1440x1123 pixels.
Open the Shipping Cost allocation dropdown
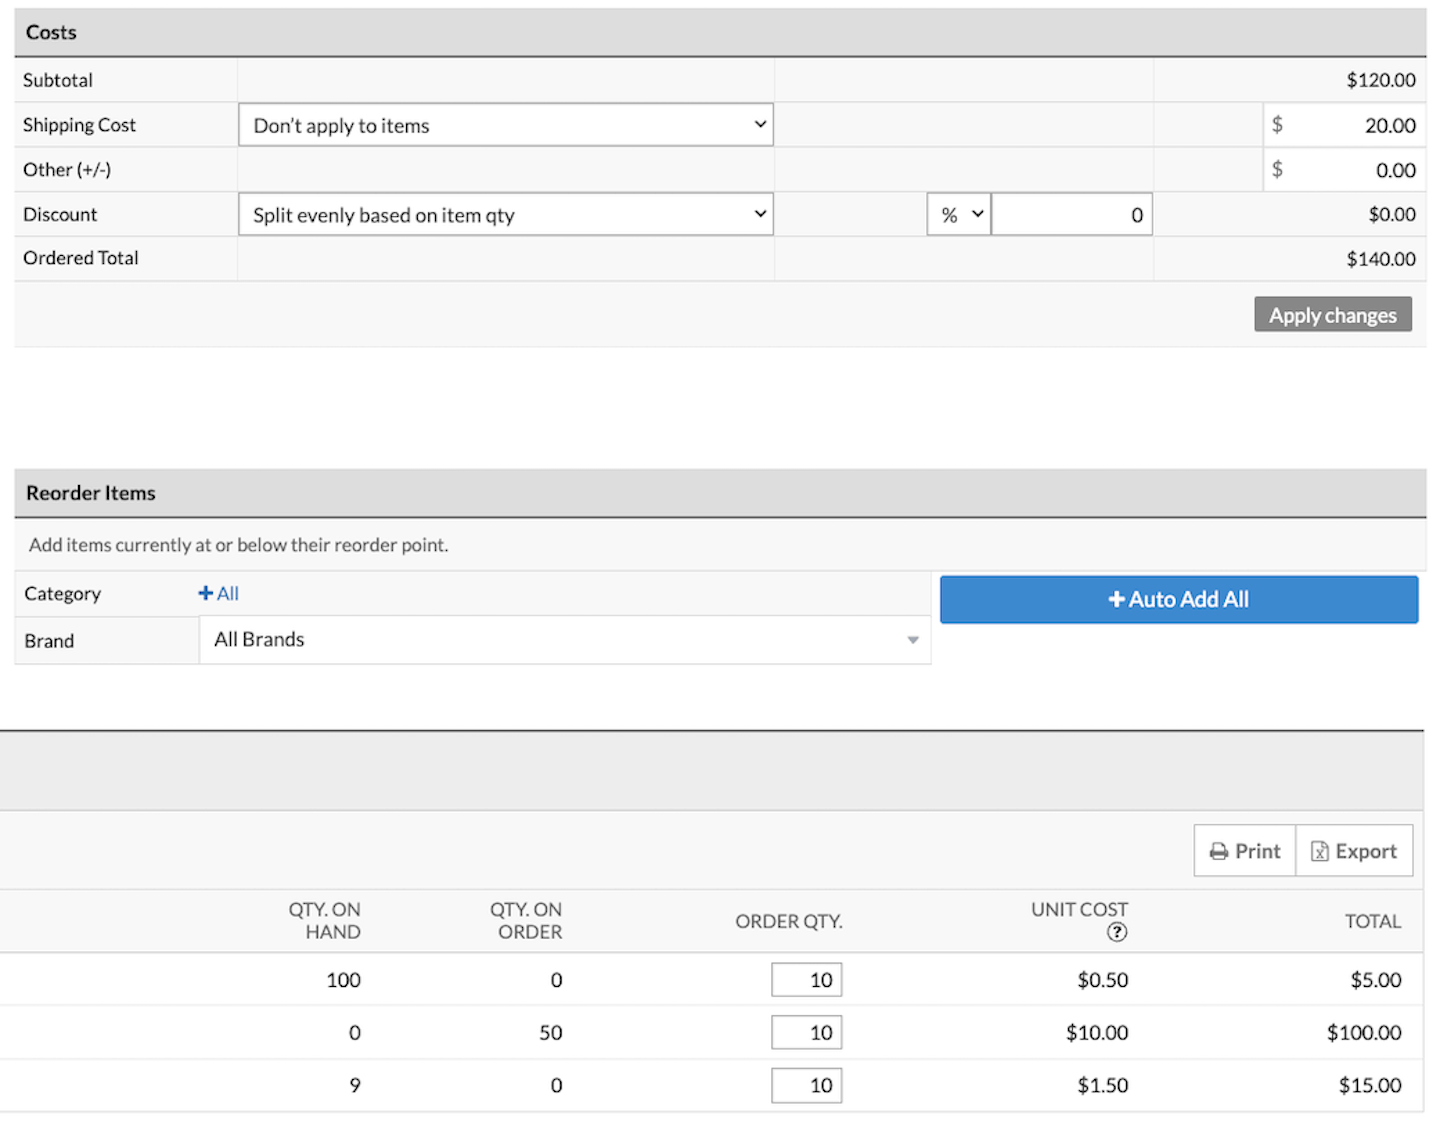[x=506, y=125]
